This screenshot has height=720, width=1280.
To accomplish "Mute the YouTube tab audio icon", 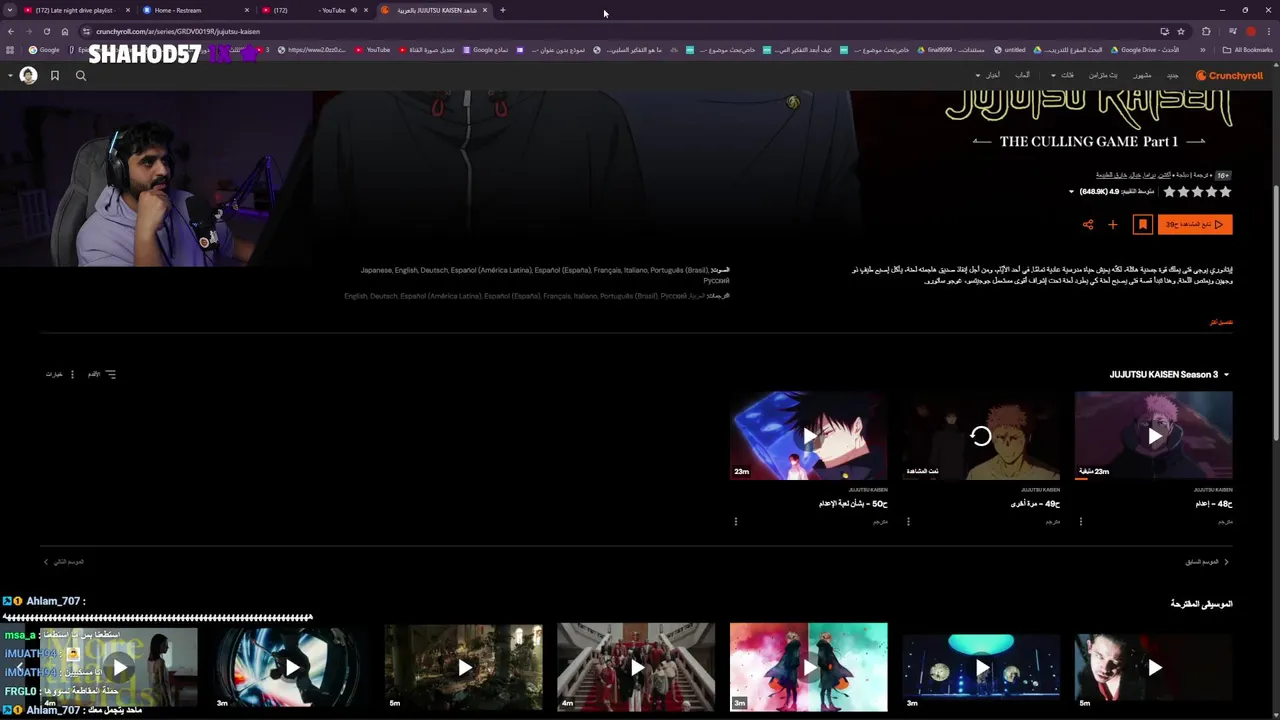I will click(353, 10).
